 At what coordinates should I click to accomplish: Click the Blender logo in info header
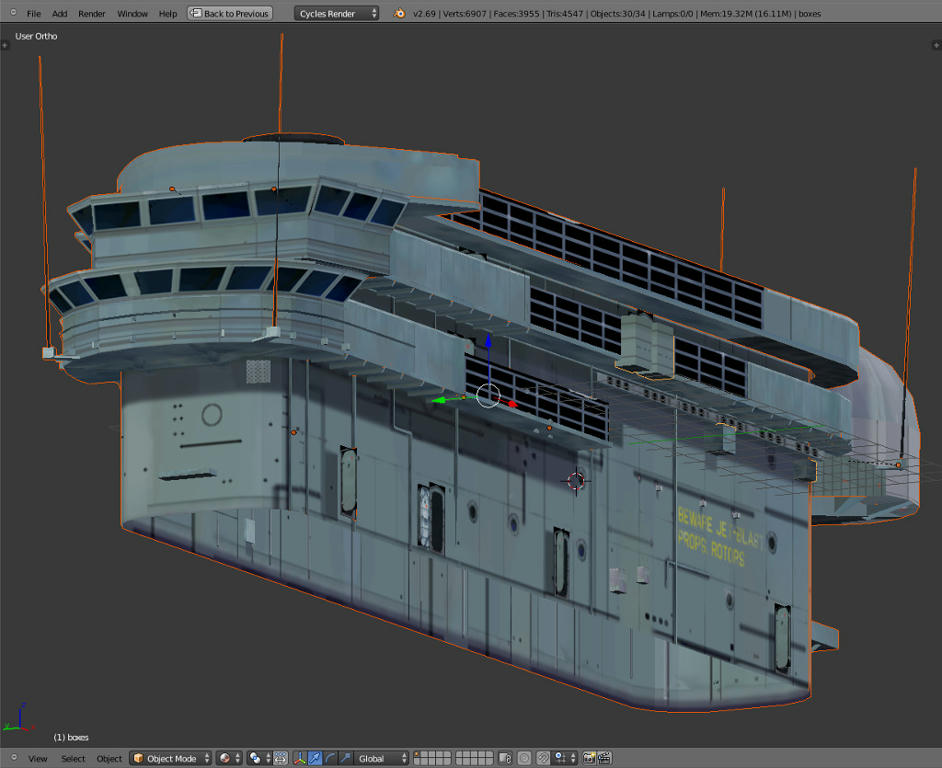(x=400, y=14)
